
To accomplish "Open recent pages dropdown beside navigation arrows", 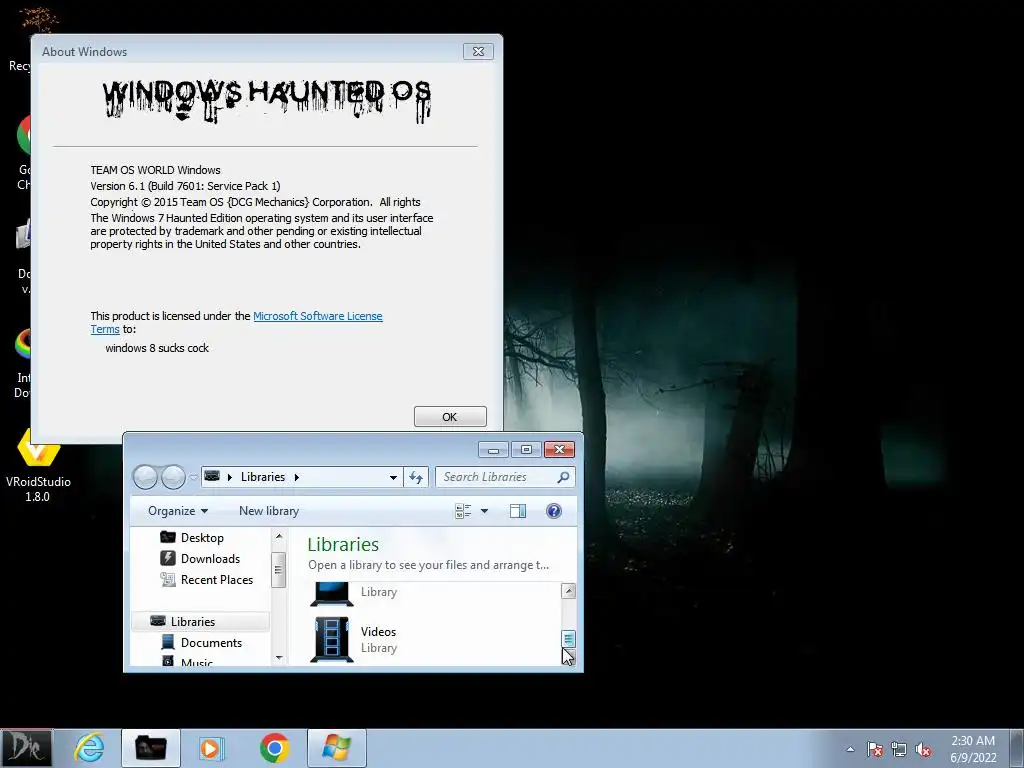I will (x=193, y=477).
